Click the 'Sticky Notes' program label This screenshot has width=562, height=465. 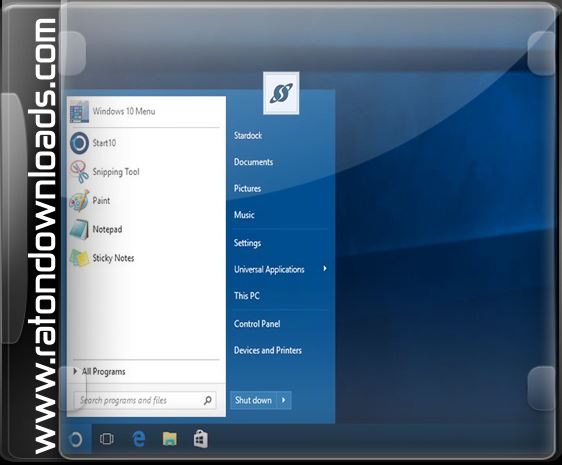[x=113, y=258]
